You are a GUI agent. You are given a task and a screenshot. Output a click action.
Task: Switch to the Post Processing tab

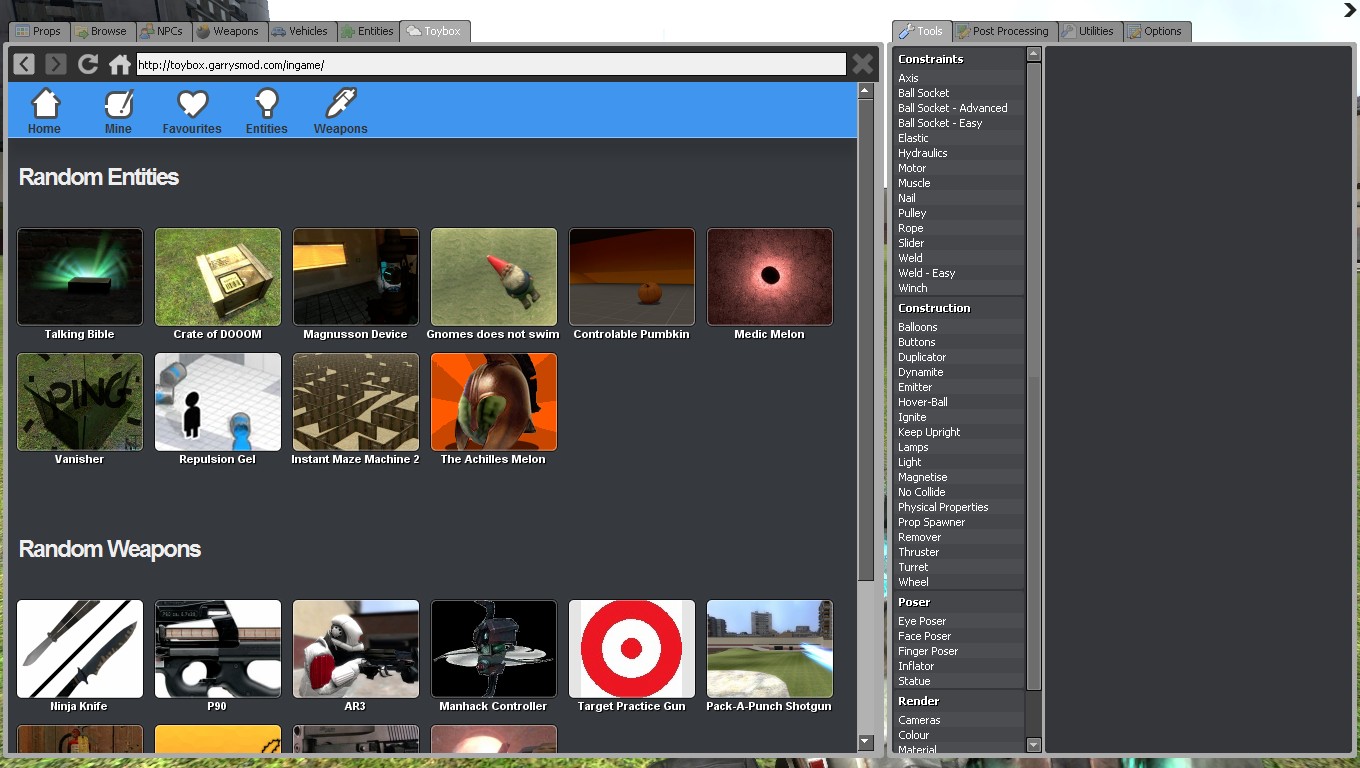tap(1003, 31)
